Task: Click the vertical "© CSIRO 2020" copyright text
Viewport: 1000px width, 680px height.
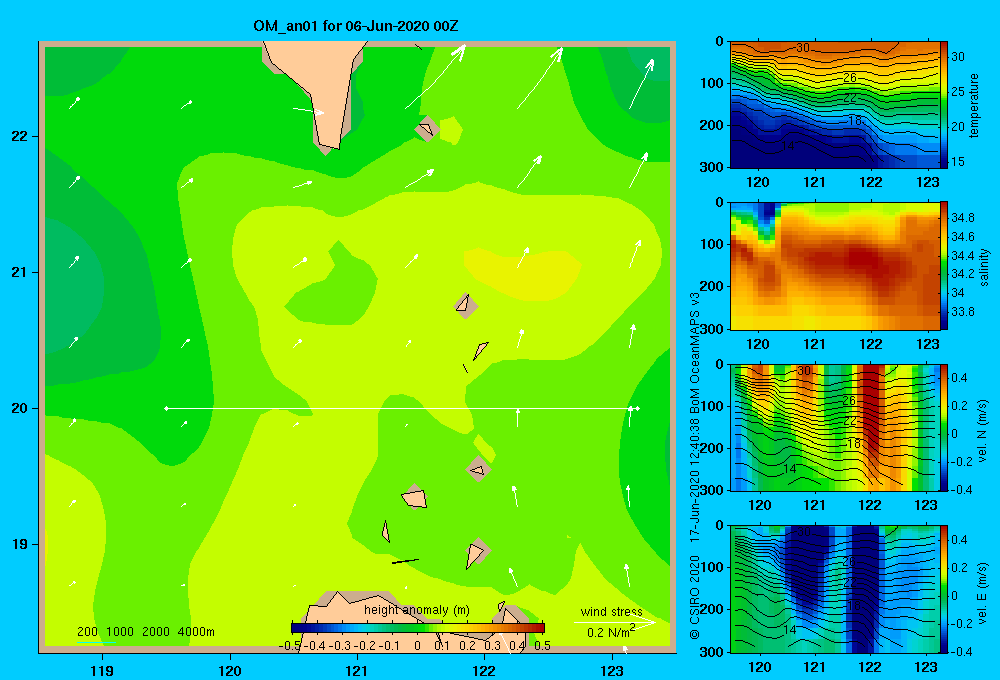Action: point(695,598)
